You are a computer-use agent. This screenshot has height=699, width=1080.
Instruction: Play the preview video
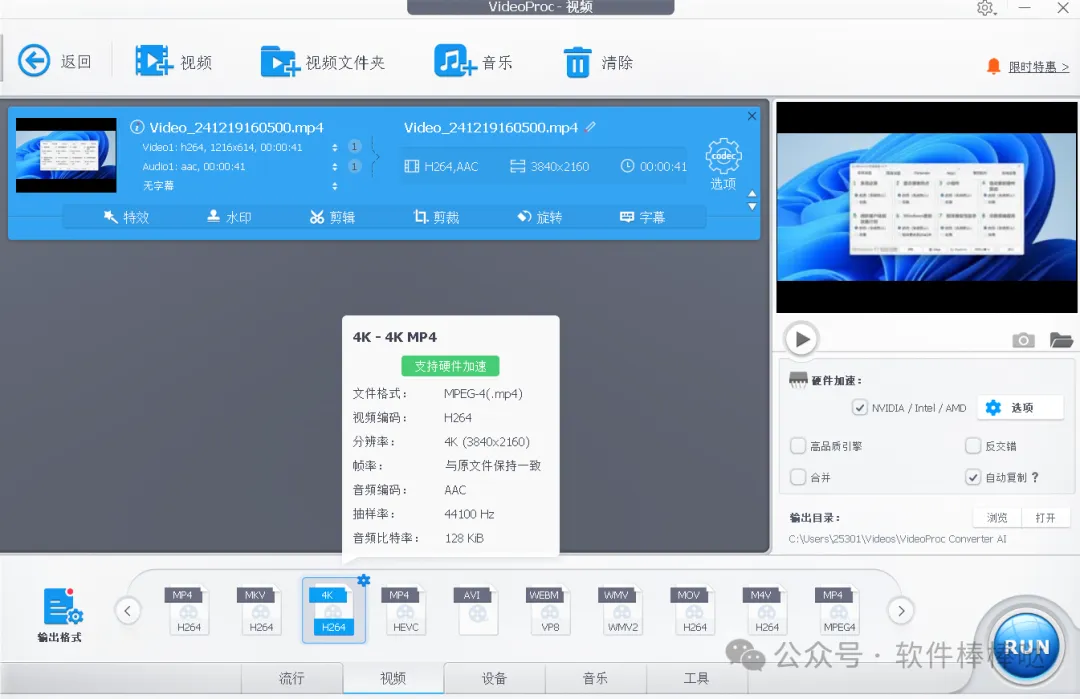click(x=801, y=339)
